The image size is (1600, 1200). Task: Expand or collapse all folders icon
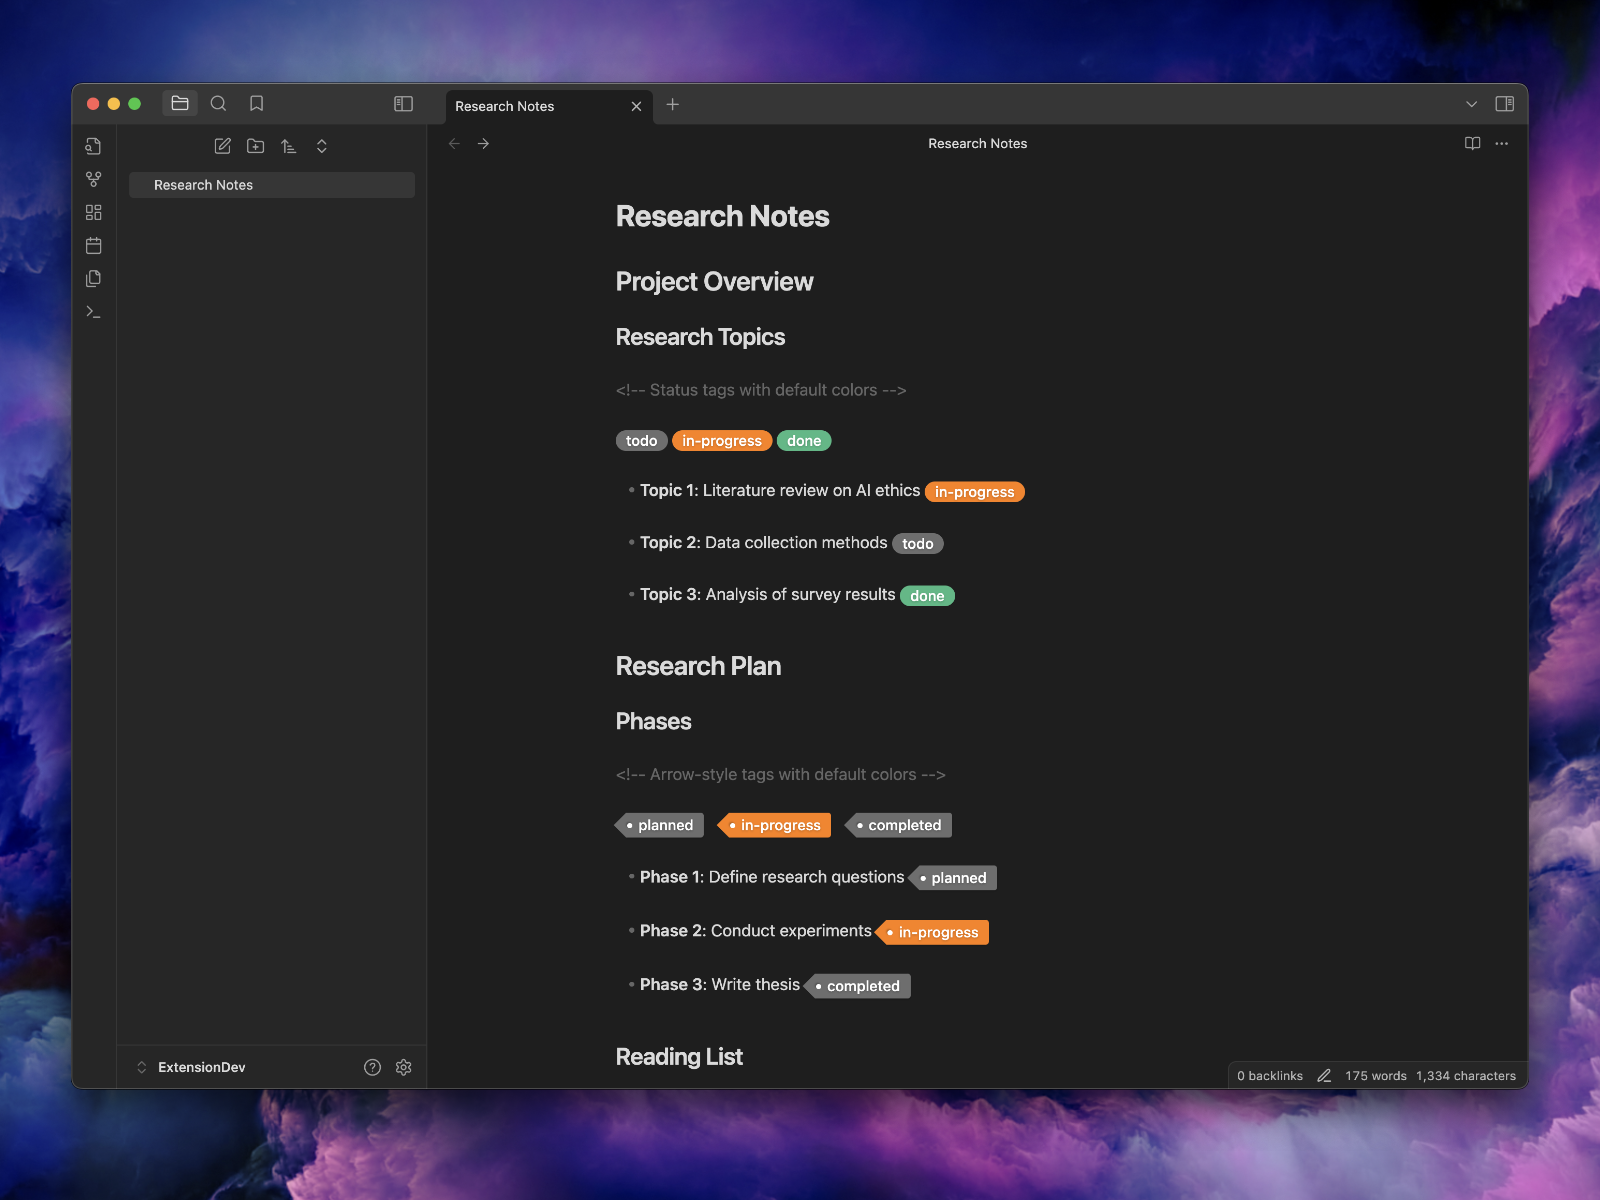click(322, 146)
